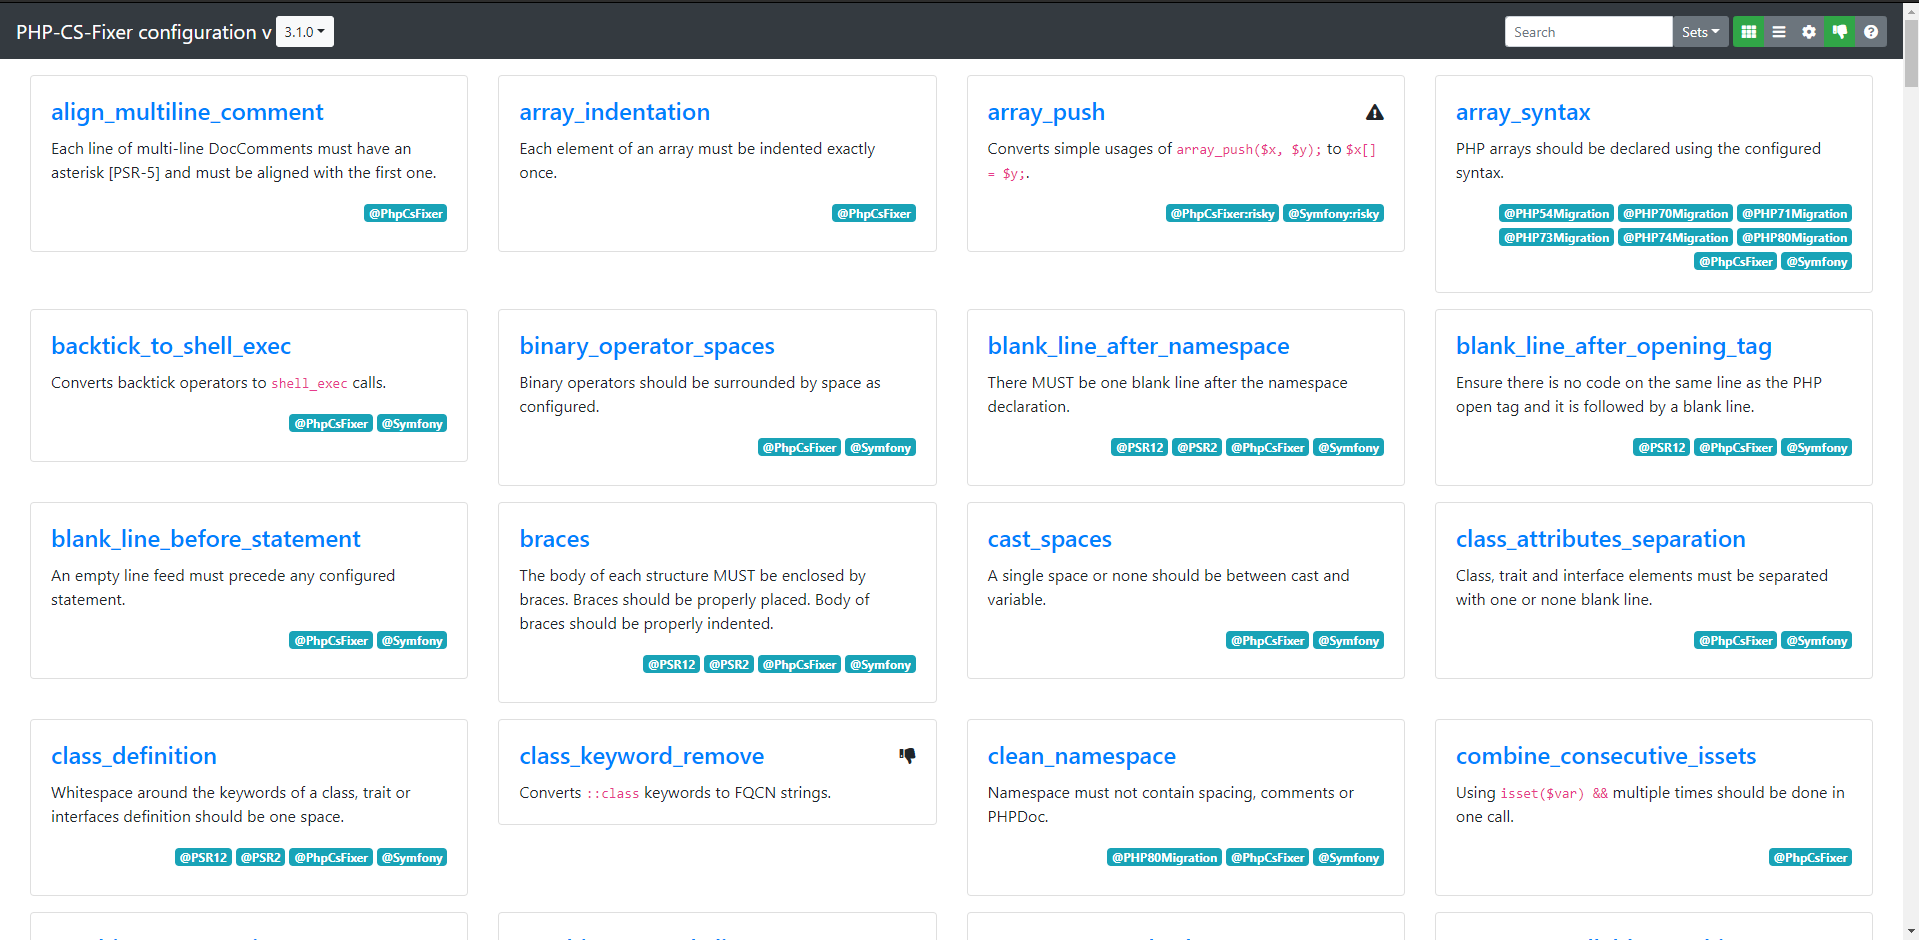The height and width of the screenshot is (940, 1919).
Task: Click the ::class code text in class_keyword_remove
Action: pyautogui.click(x=612, y=794)
